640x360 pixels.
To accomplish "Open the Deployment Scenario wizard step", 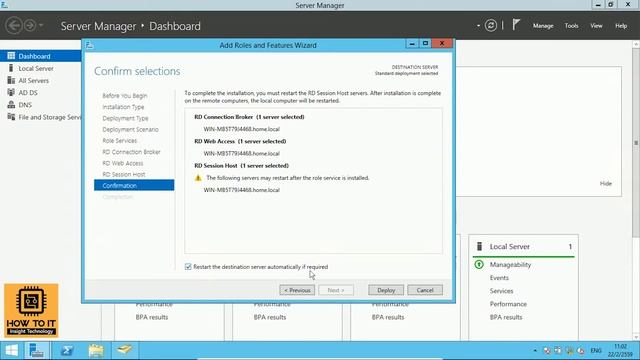I will 130,129.
